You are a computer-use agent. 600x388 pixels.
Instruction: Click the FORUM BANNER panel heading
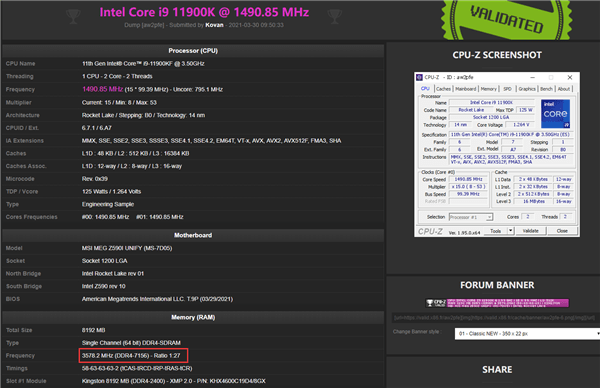[497, 285]
